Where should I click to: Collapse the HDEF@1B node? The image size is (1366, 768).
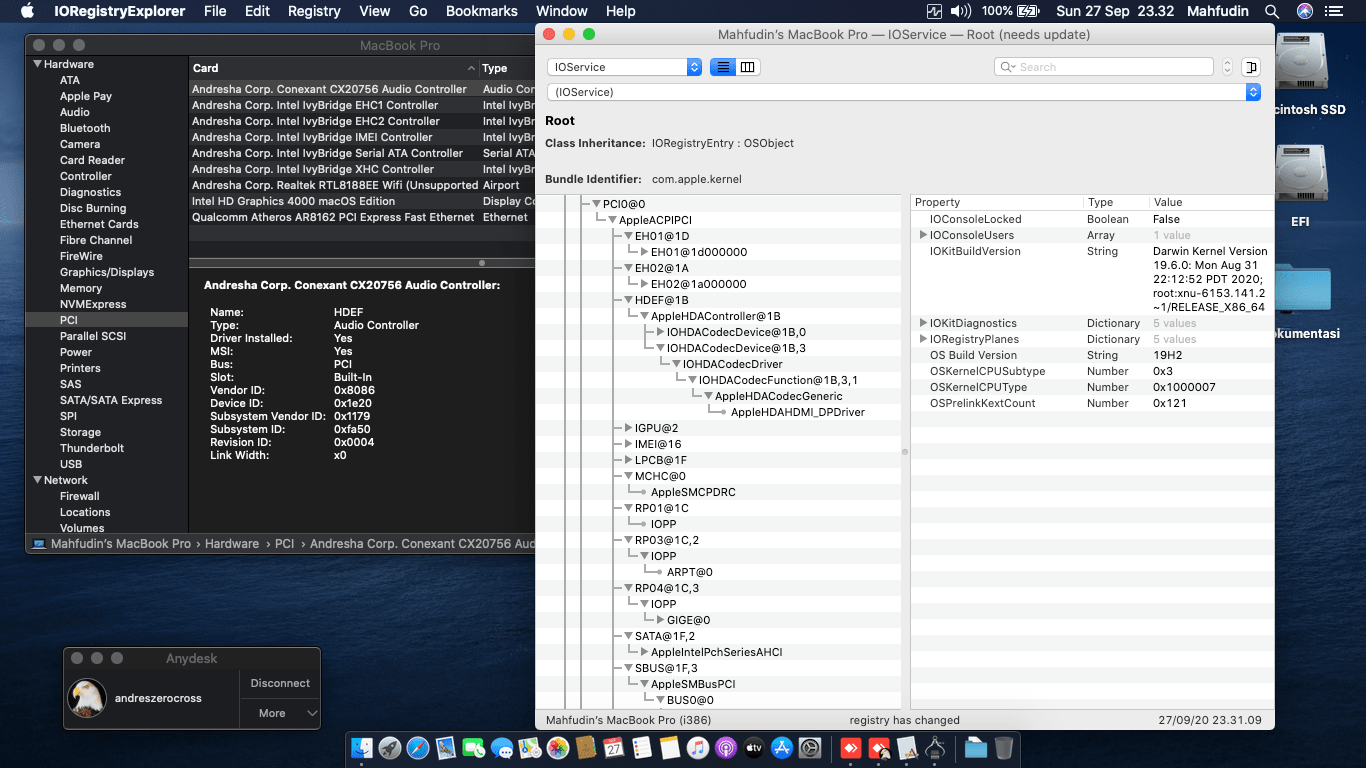point(628,300)
